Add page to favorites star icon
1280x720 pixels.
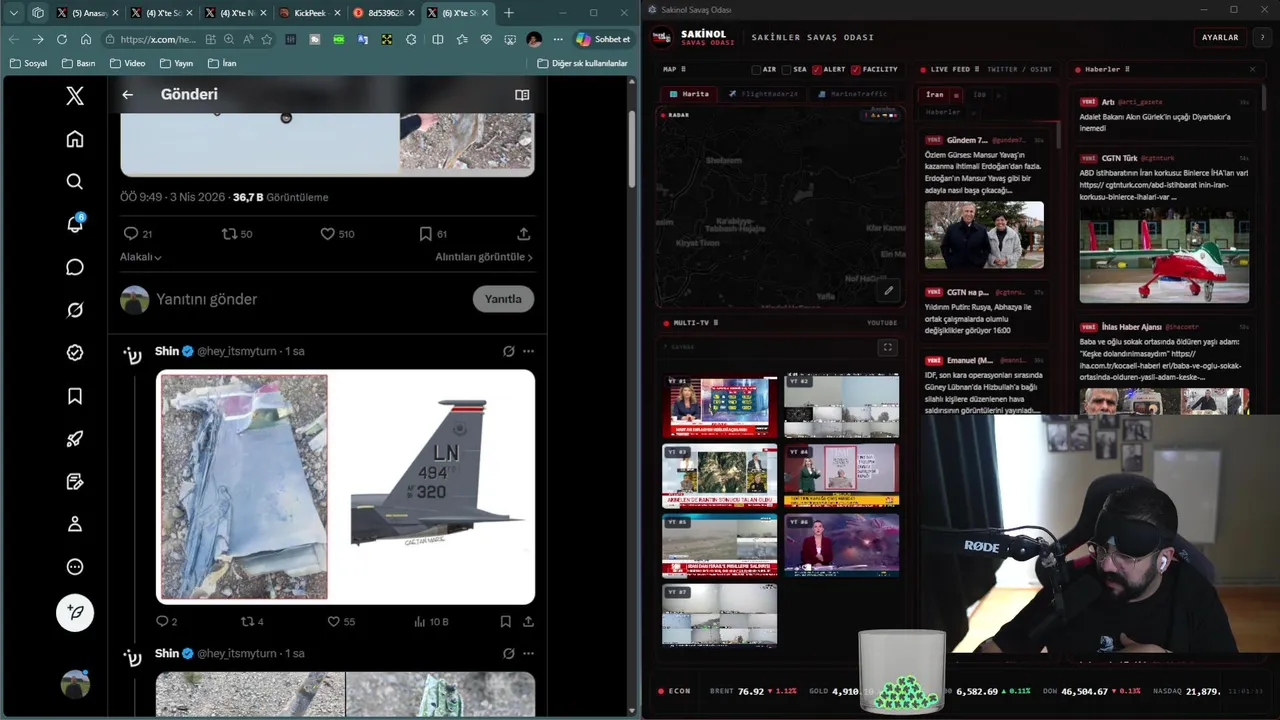(x=267, y=39)
